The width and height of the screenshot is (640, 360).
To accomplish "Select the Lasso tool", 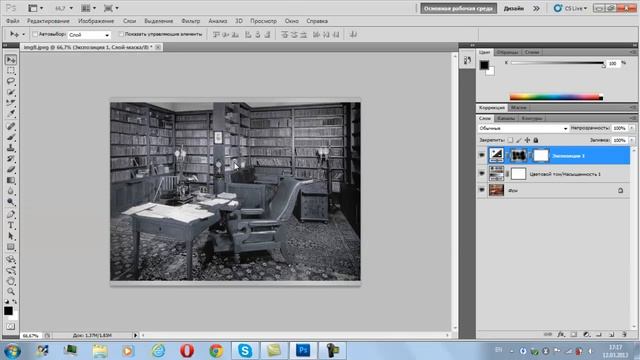I will click(11, 81).
